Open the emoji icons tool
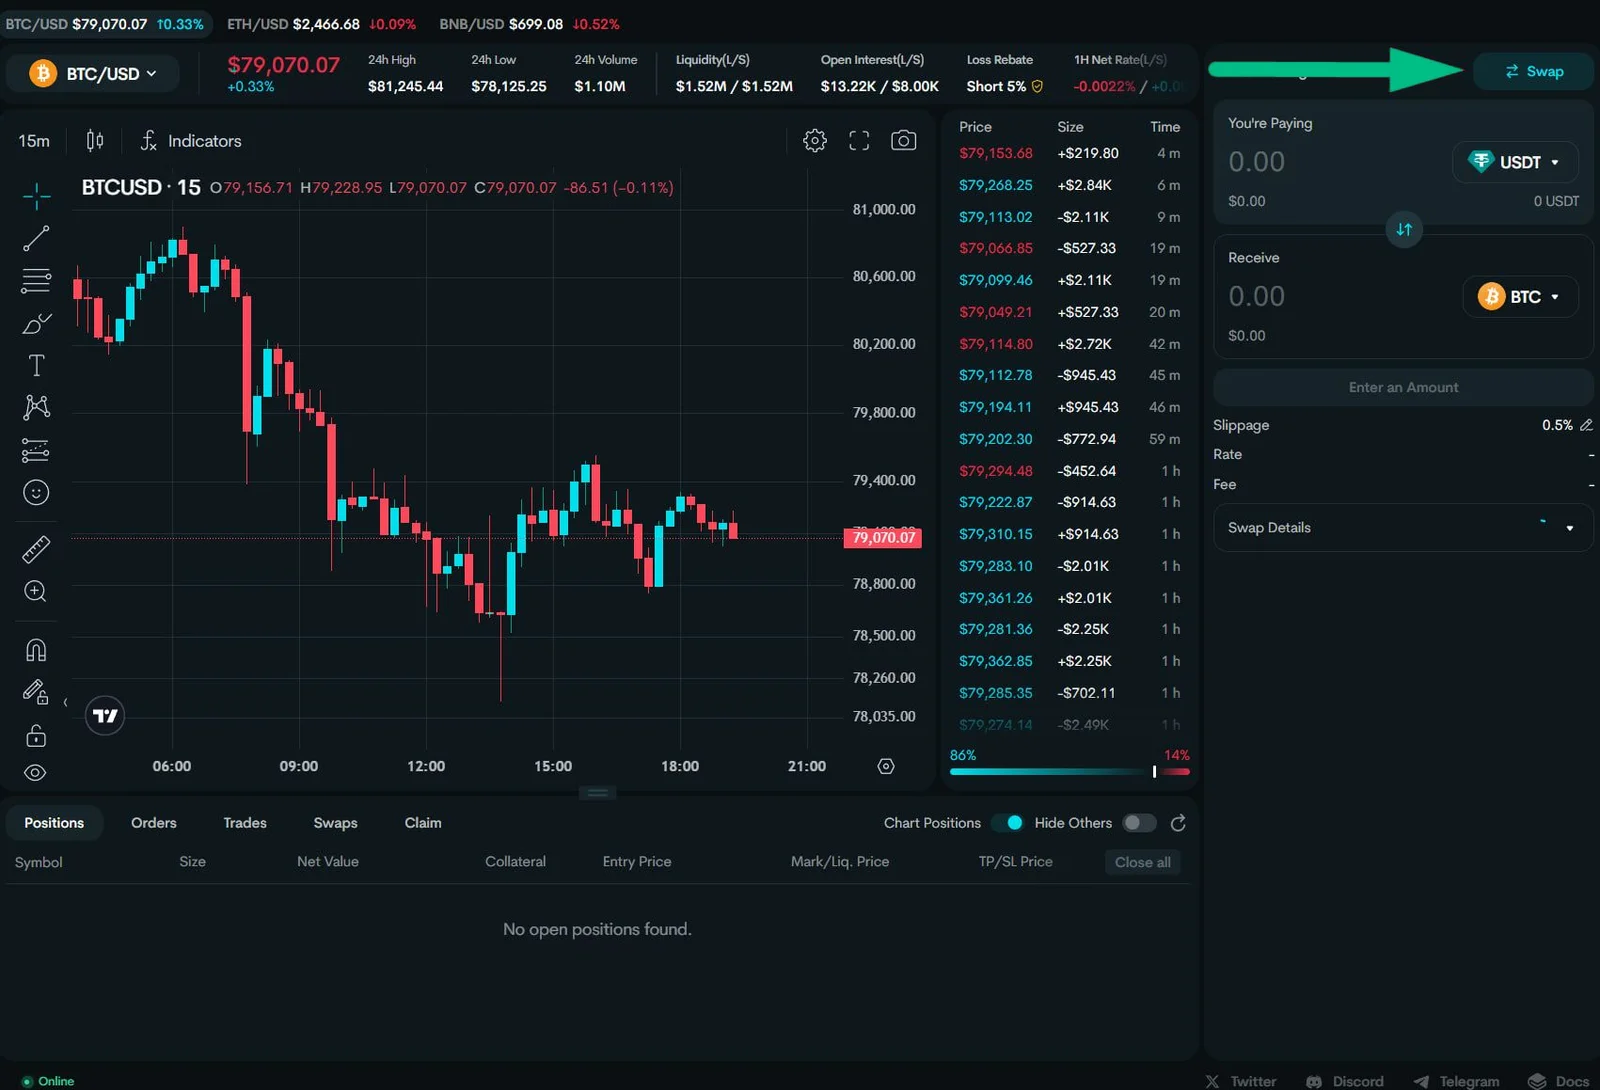 click(x=36, y=493)
